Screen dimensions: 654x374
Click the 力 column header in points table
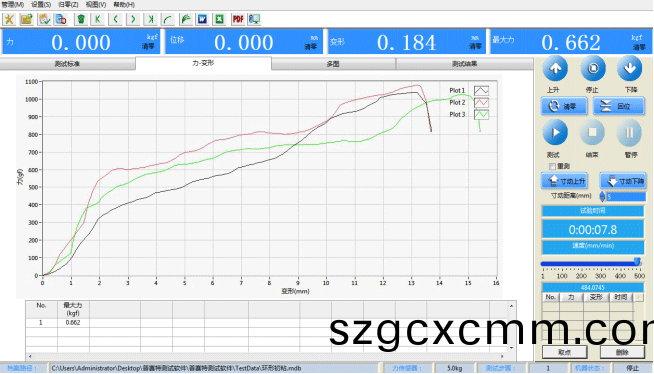pyautogui.click(x=571, y=297)
